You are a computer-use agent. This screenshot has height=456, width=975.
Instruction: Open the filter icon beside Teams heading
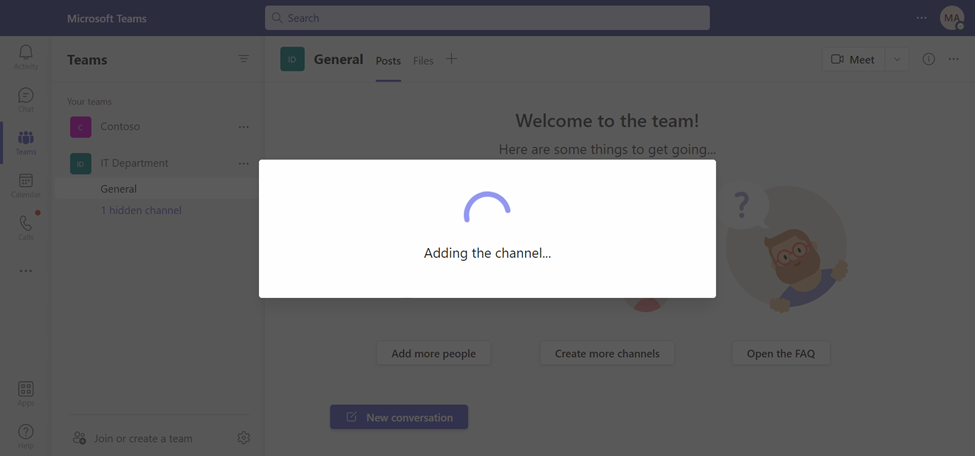(x=244, y=59)
